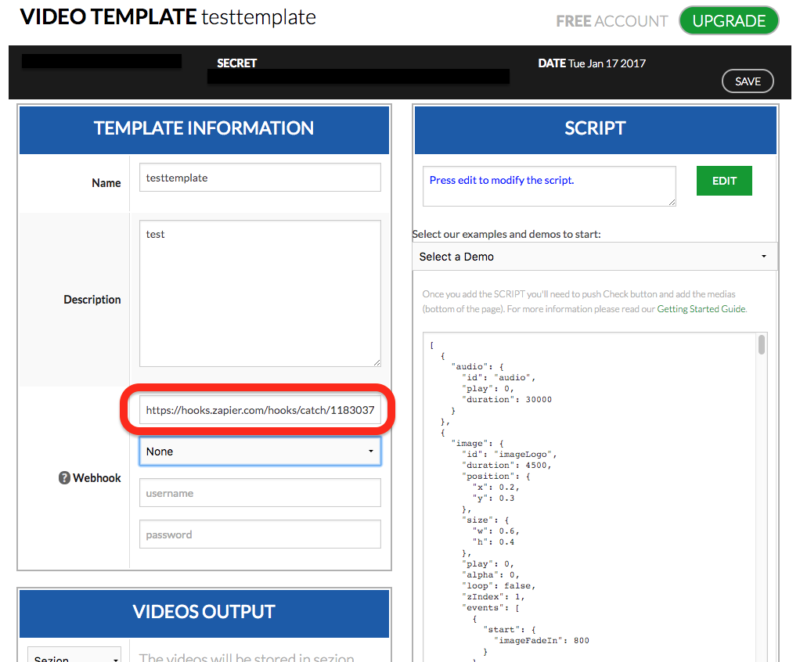The height and width of the screenshot is (662, 800).
Task: Select the Zapier webhook URL field
Action: pos(260,410)
